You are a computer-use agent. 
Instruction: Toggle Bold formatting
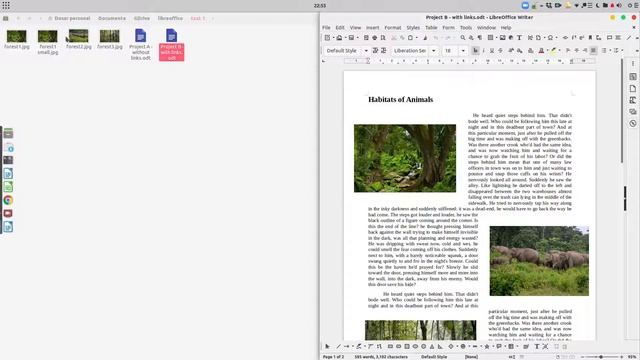pos(476,51)
